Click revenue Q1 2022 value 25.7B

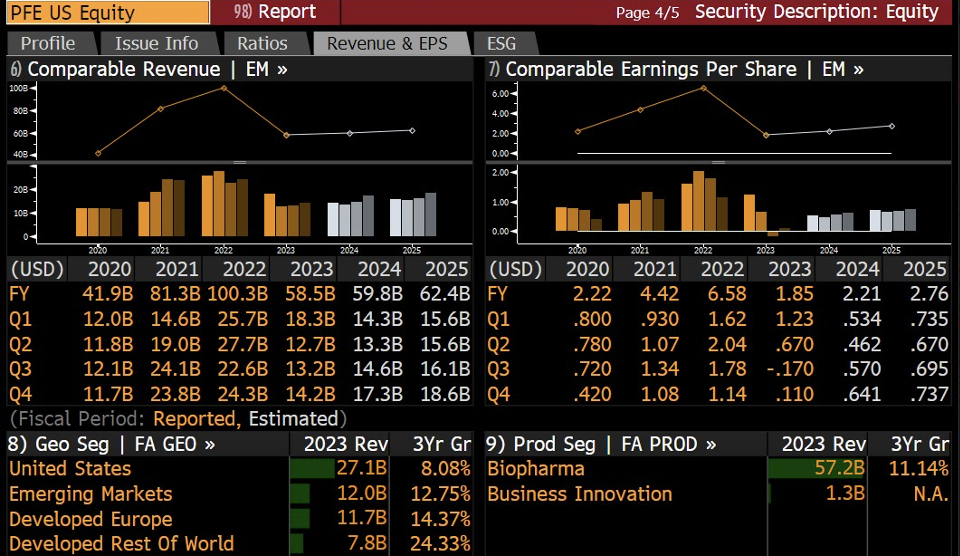click(242, 319)
